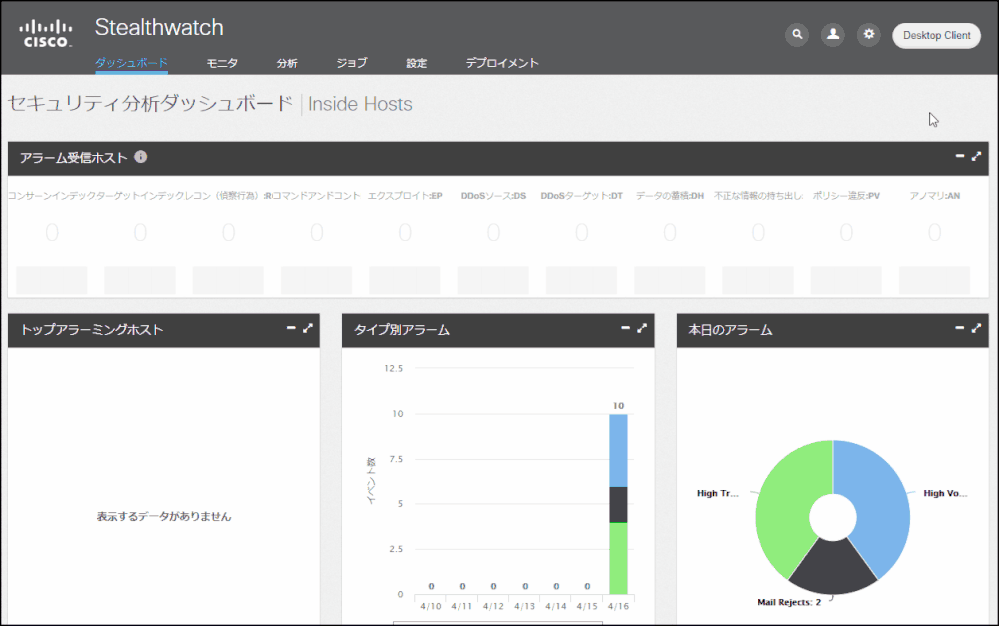Select the DDoSソース:DS alarm category

[493, 196]
